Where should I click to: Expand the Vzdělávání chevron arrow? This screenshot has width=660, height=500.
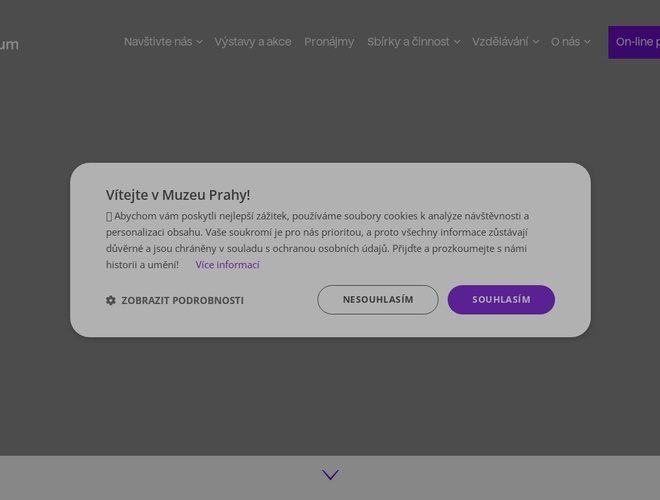pos(536,42)
